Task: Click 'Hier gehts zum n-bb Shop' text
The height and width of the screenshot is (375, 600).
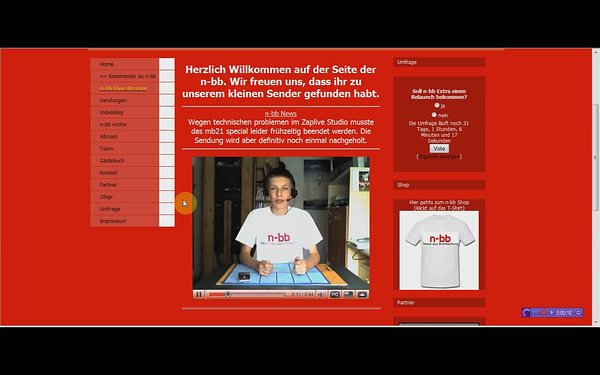Action: 439,202
